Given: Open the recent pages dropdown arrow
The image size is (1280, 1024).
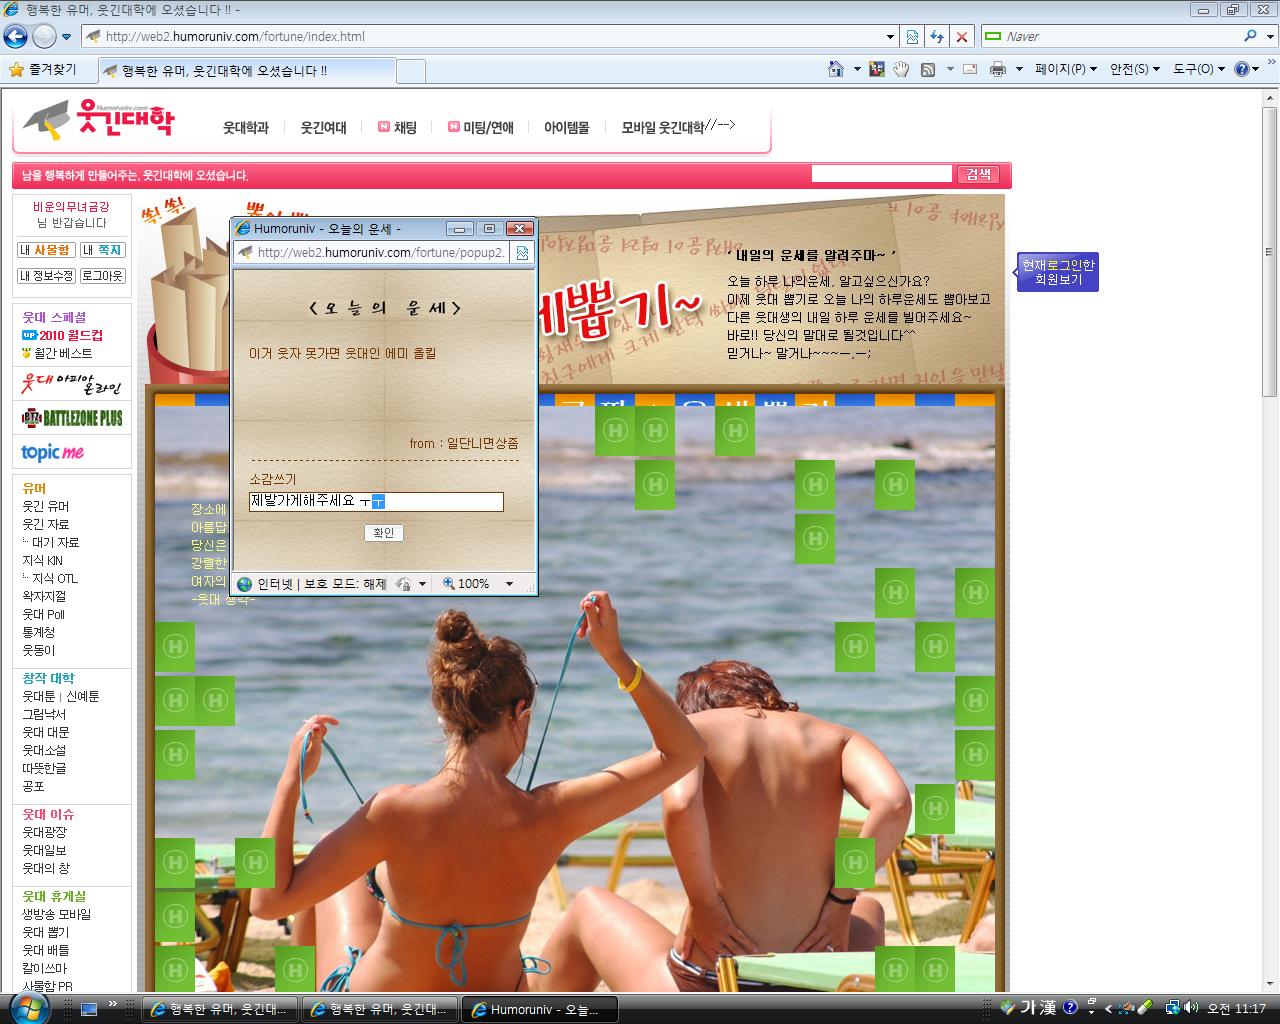Looking at the screenshot, I should point(66,37).
